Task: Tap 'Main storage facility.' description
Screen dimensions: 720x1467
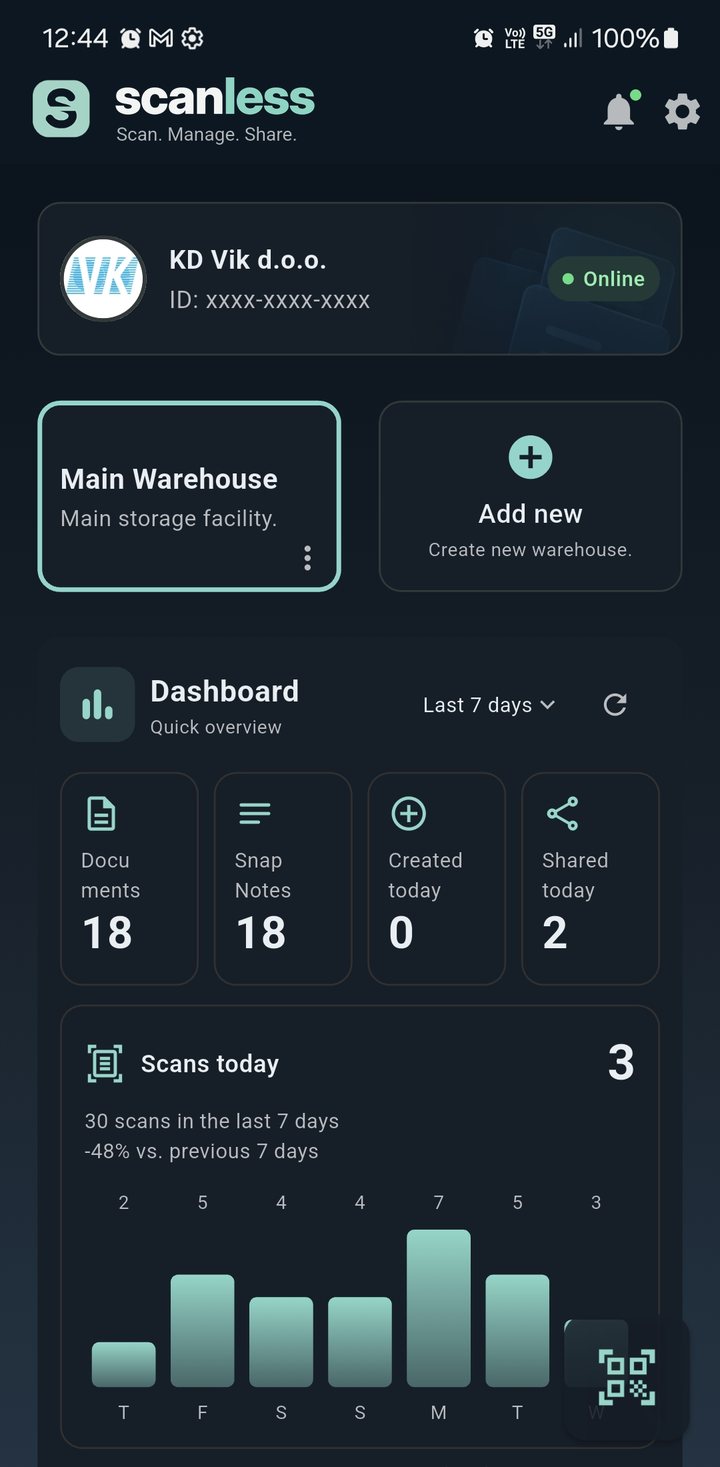Action: tap(169, 519)
